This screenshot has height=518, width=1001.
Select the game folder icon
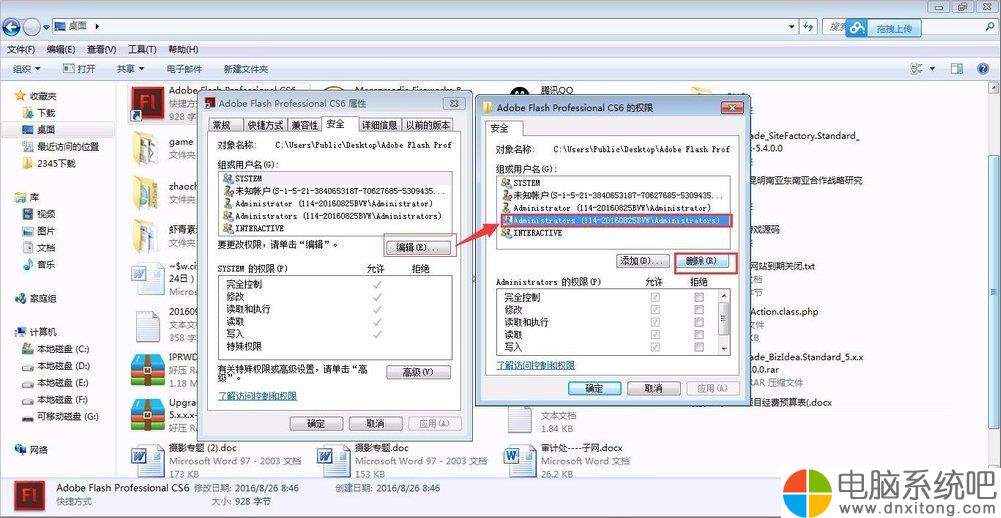pyautogui.click(x=145, y=148)
